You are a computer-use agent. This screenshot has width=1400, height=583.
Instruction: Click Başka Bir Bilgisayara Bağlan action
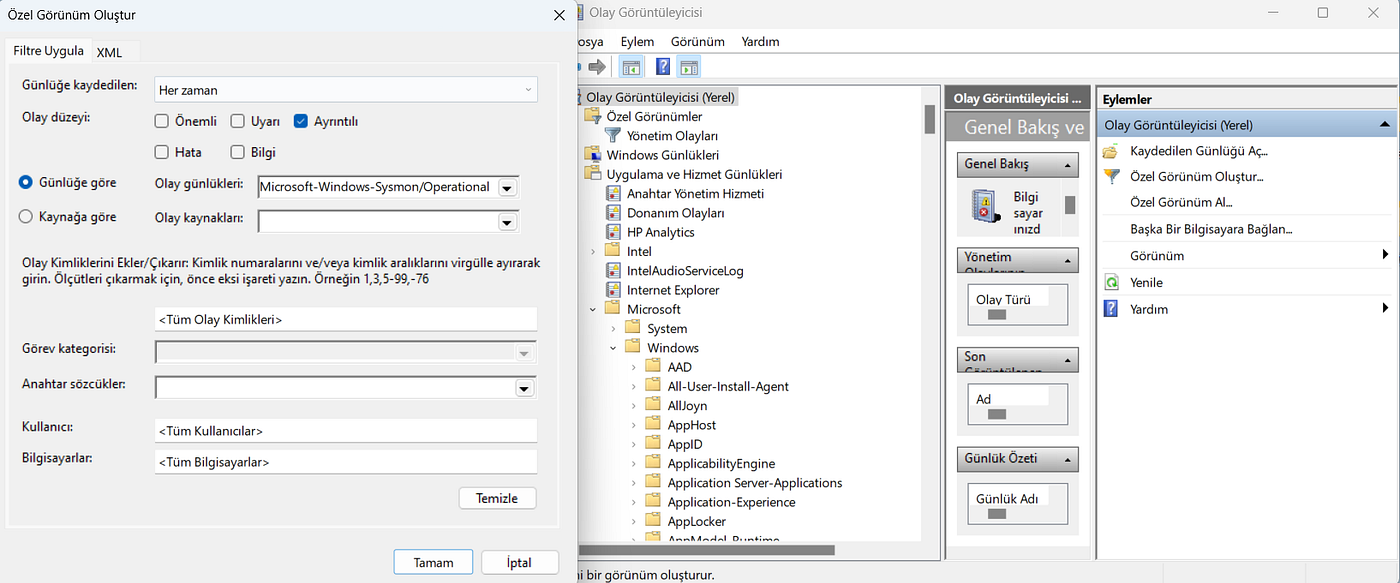pos(1211,229)
